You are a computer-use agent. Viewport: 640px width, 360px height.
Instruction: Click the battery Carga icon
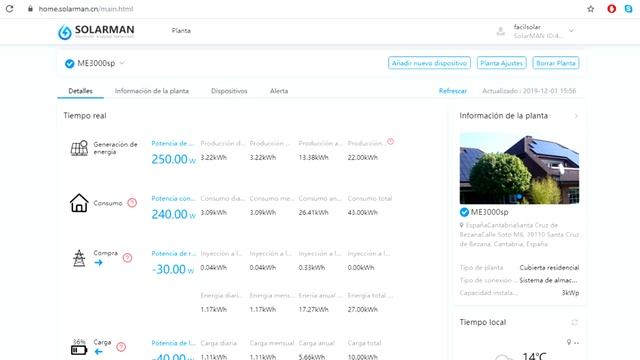79,350
